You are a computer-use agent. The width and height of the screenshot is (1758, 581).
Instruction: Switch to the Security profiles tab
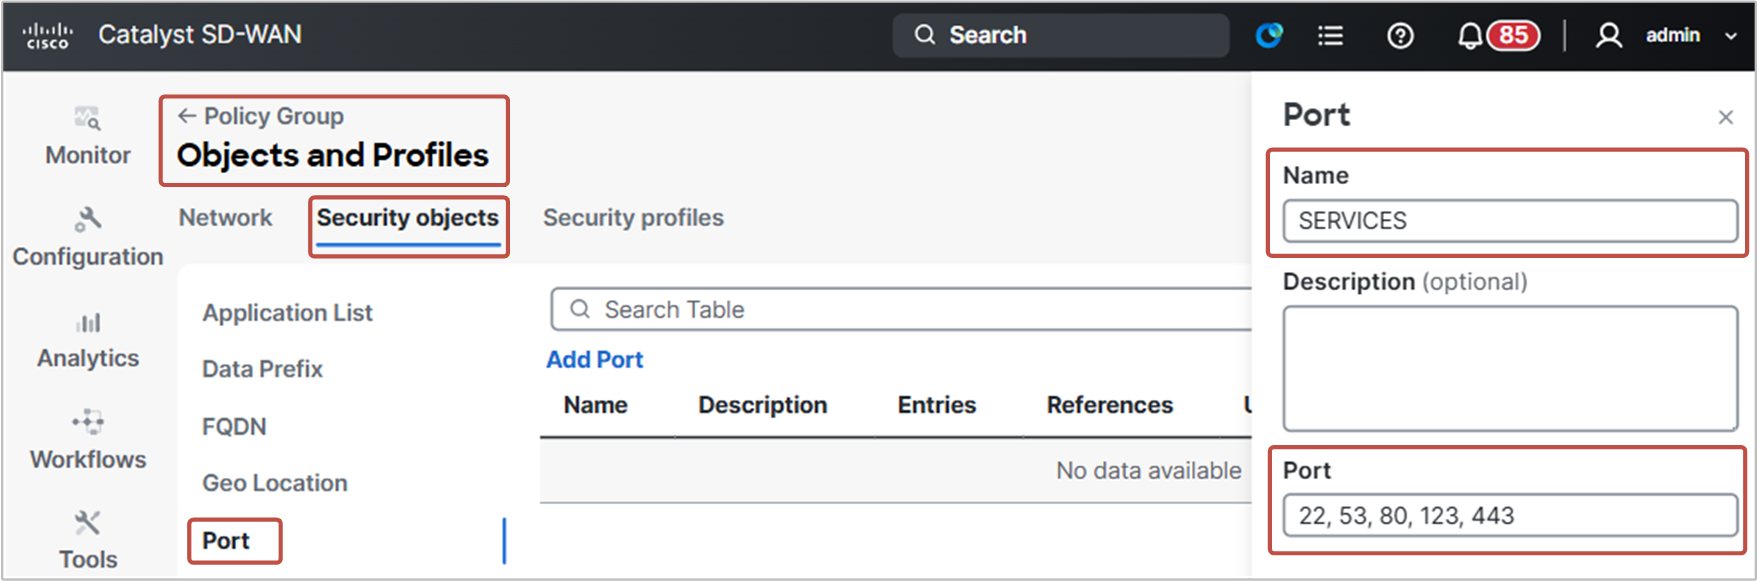pos(633,217)
